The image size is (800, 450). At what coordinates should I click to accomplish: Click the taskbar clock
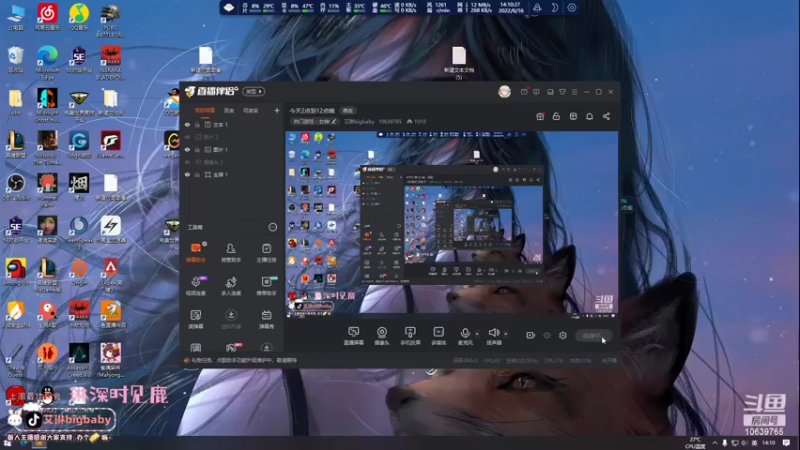(x=768, y=443)
